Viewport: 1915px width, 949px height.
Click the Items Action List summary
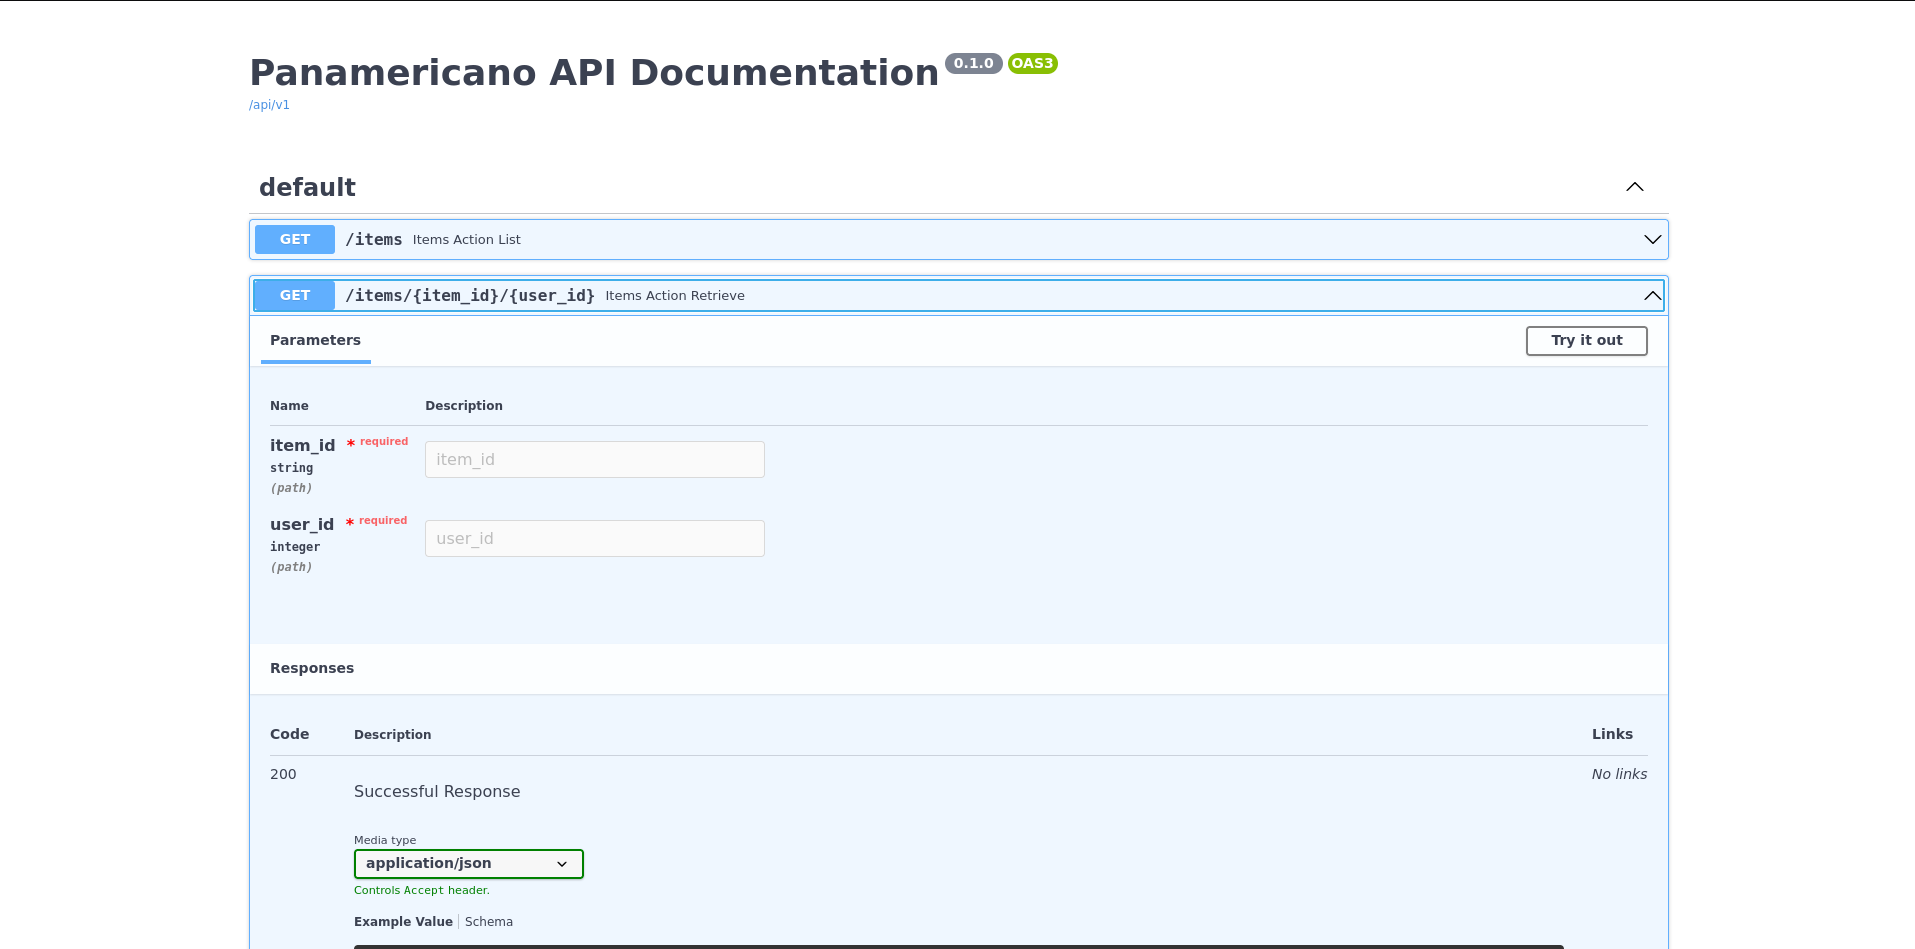(466, 240)
